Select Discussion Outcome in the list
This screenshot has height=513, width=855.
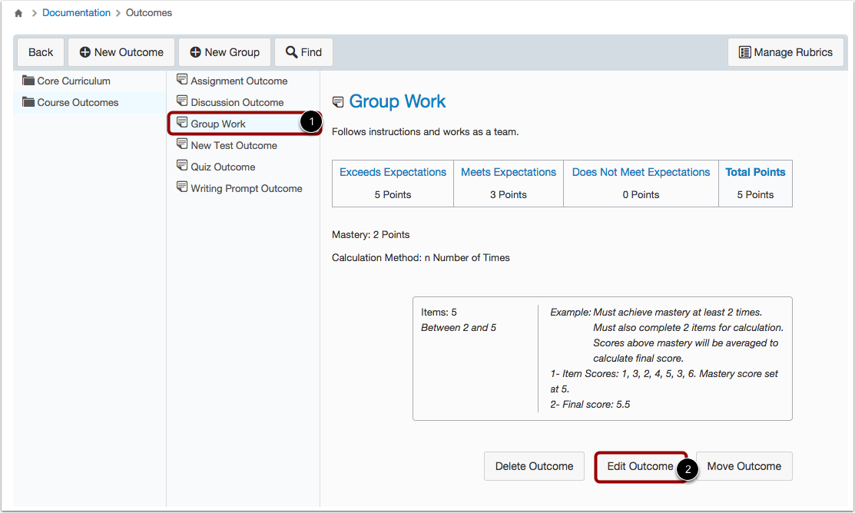237,102
